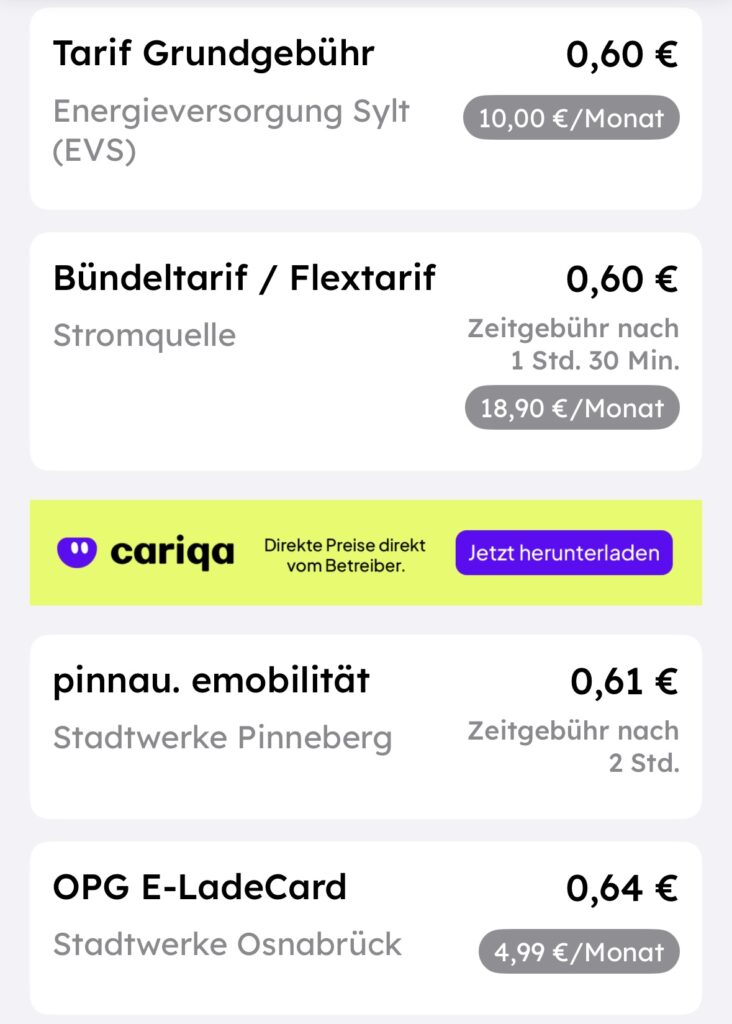
Task: Tap the Direkte Preise direkt vom Betreiber text
Action: [x=345, y=555]
